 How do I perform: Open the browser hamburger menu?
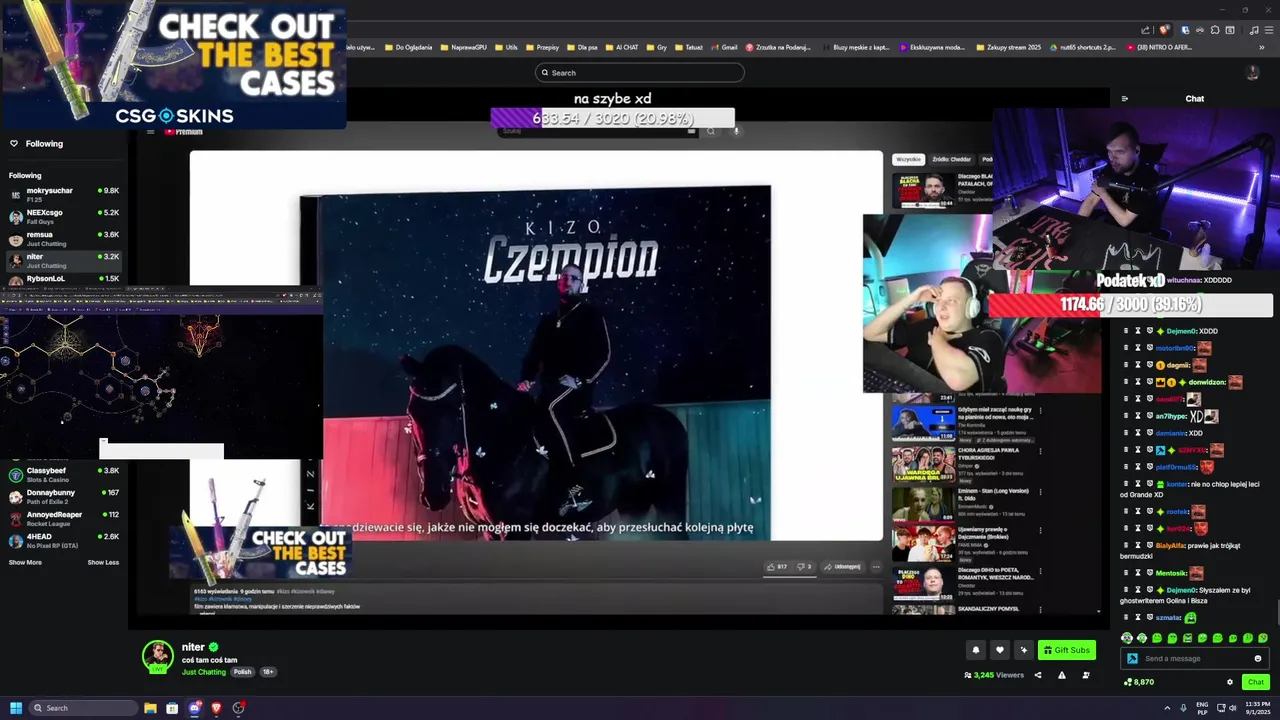[x=1268, y=30]
